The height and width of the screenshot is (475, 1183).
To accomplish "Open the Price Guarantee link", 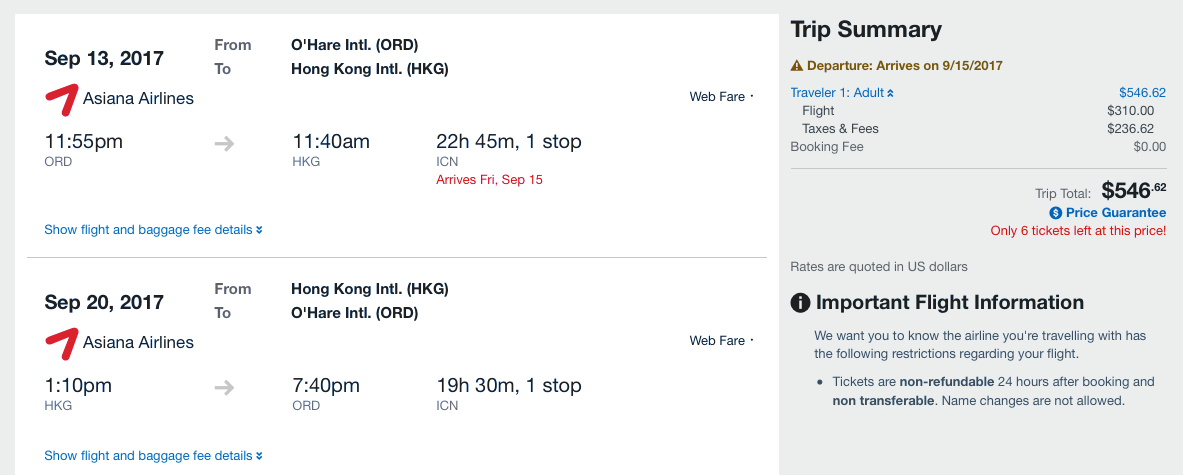I will click(x=1115, y=213).
